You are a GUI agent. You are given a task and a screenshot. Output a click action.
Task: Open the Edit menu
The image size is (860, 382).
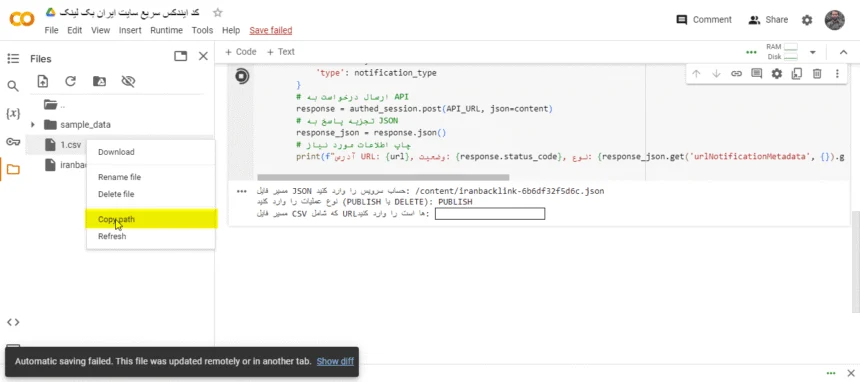pyautogui.click(x=75, y=30)
